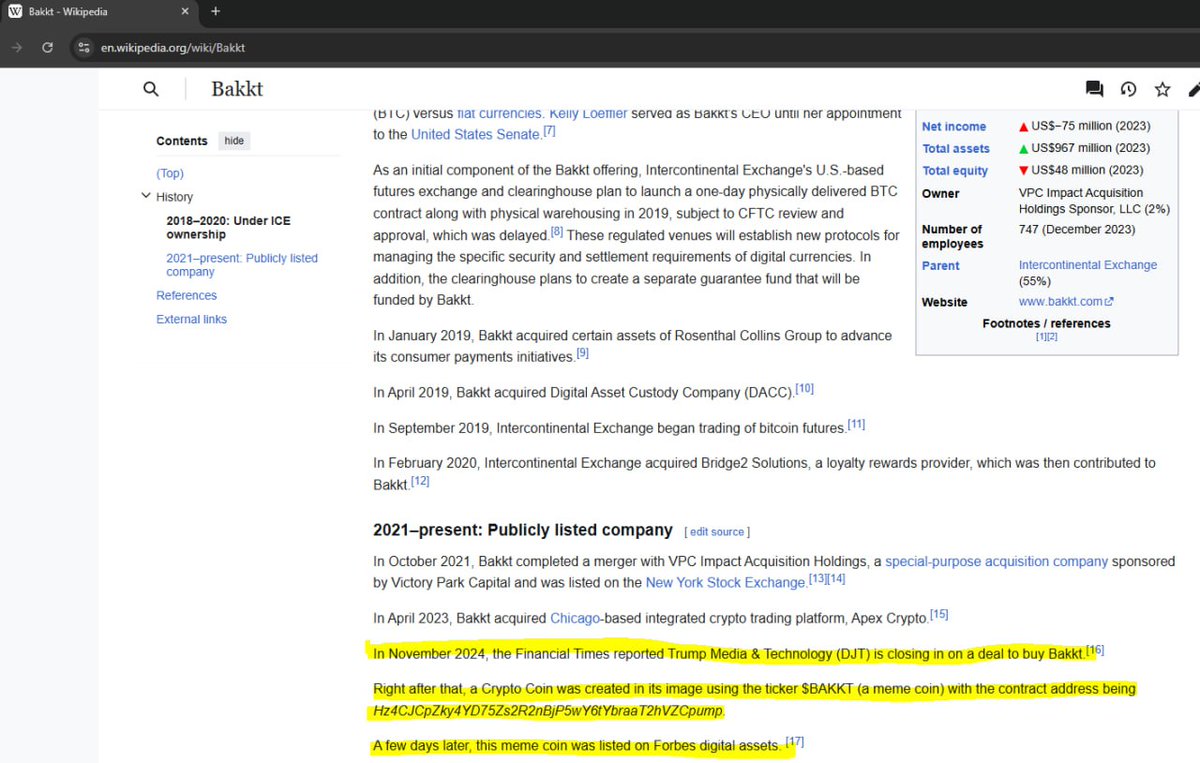Reload the page in browser

coord(47,47)
